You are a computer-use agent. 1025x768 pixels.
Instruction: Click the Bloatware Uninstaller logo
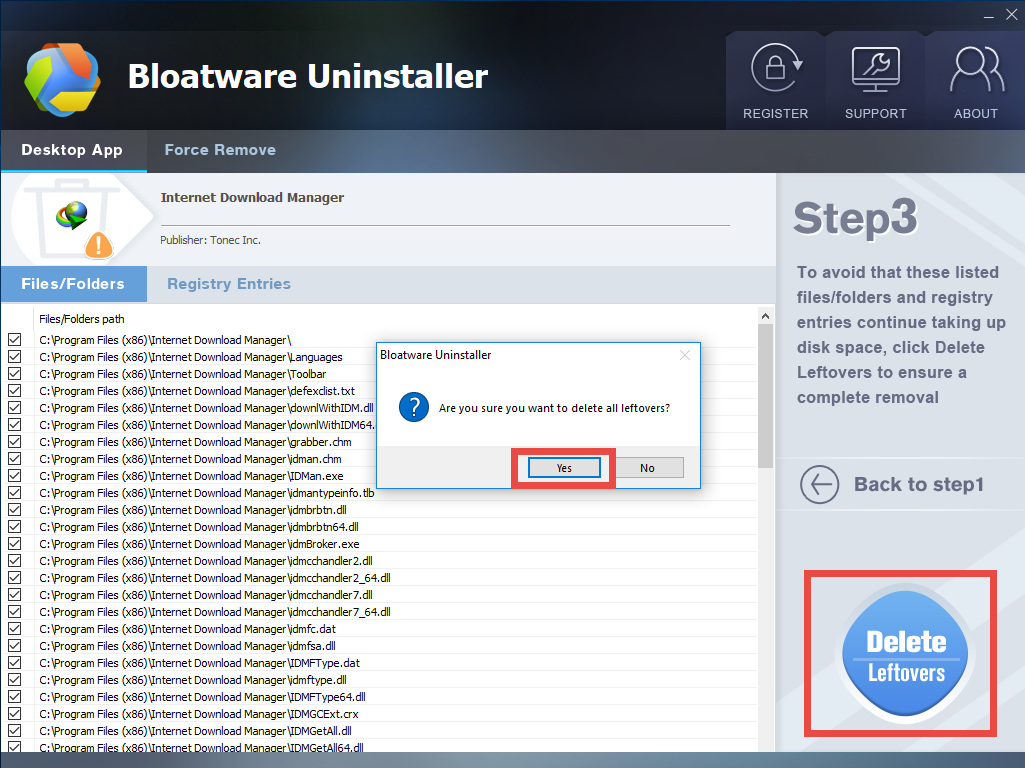[x=63, y=79]
